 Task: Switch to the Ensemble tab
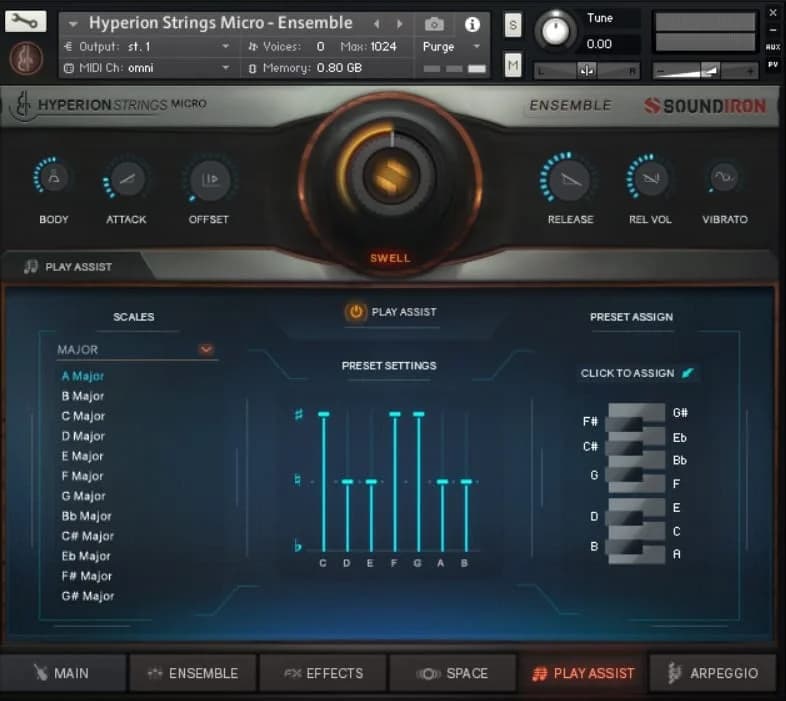click(x=193, y=673)
